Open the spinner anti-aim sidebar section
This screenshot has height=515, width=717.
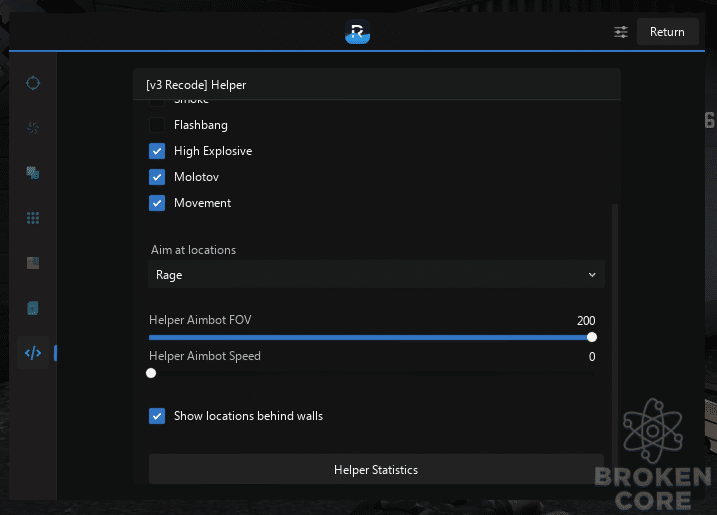(x=33, y=128)
